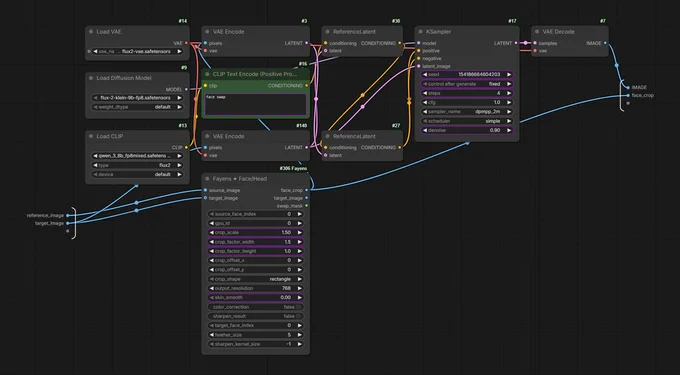Click the samples input port of VAE Decode

click(535, 43)
